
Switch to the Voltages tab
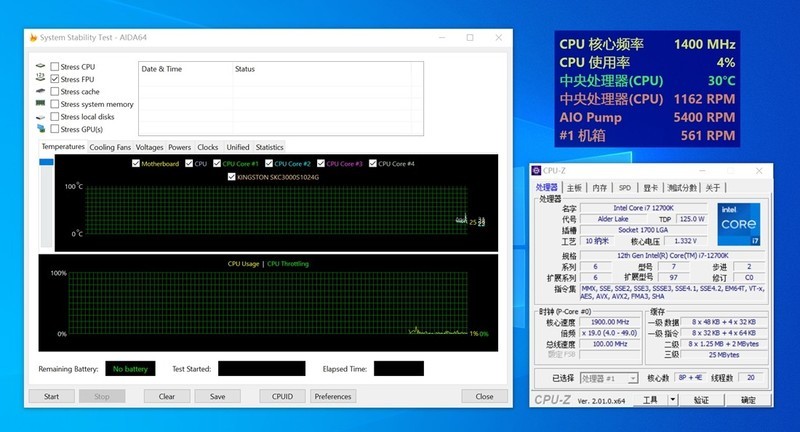click(x=149, y=147)
